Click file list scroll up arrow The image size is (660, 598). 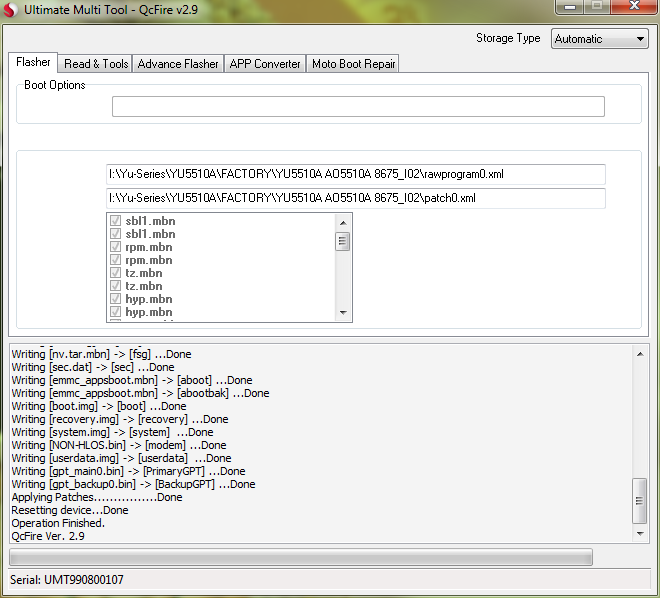point(343,223)
